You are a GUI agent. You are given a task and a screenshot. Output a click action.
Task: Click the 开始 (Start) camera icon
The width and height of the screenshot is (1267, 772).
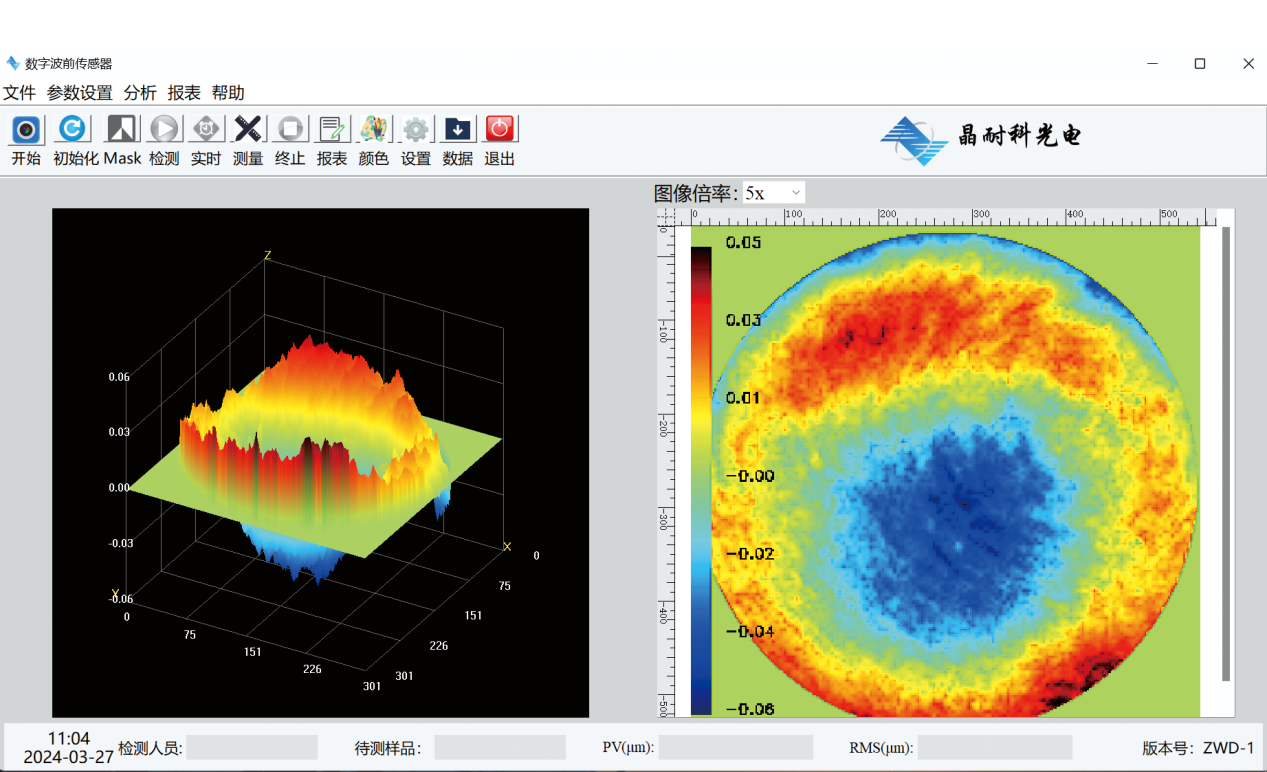26,129
